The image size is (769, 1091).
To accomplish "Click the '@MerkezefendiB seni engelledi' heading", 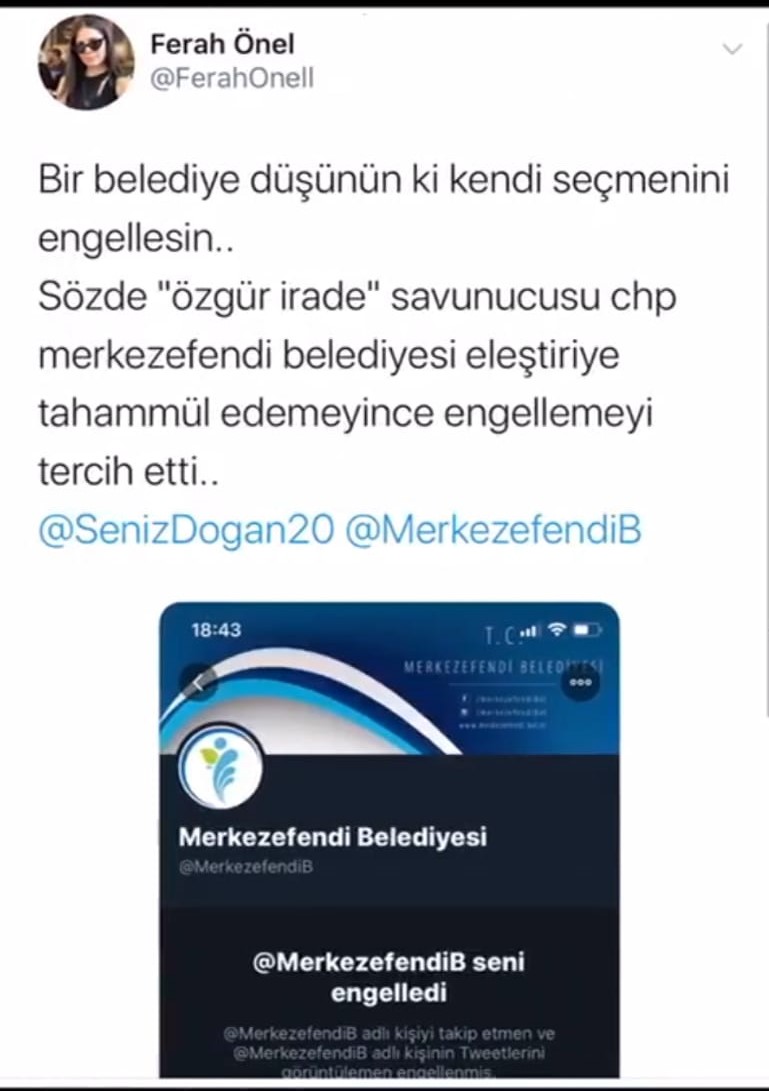I will click(x=388, y=977).
